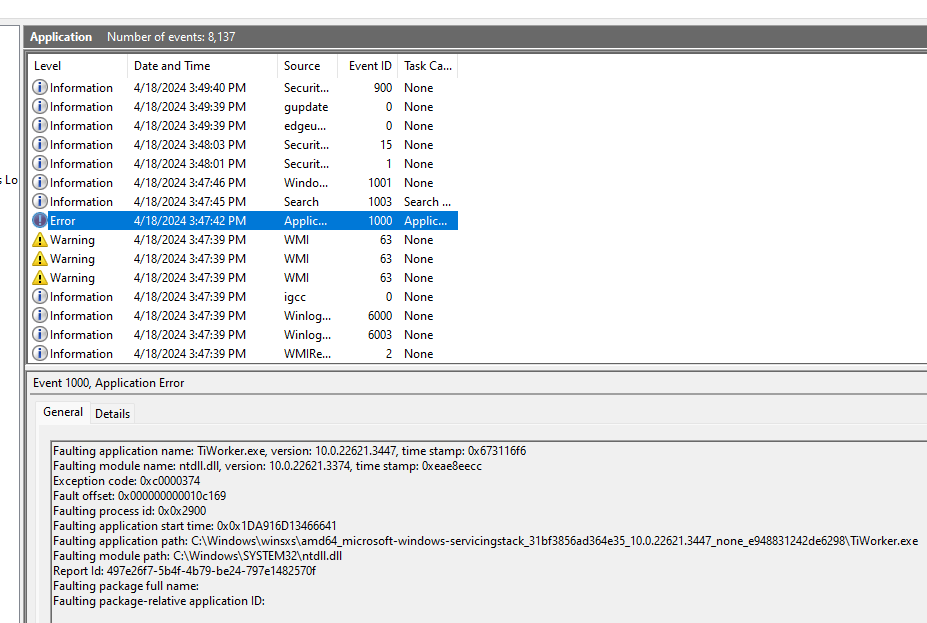
Task: Click the Information icon of the 3:49:40 PM event
Action: coord(40,87)
